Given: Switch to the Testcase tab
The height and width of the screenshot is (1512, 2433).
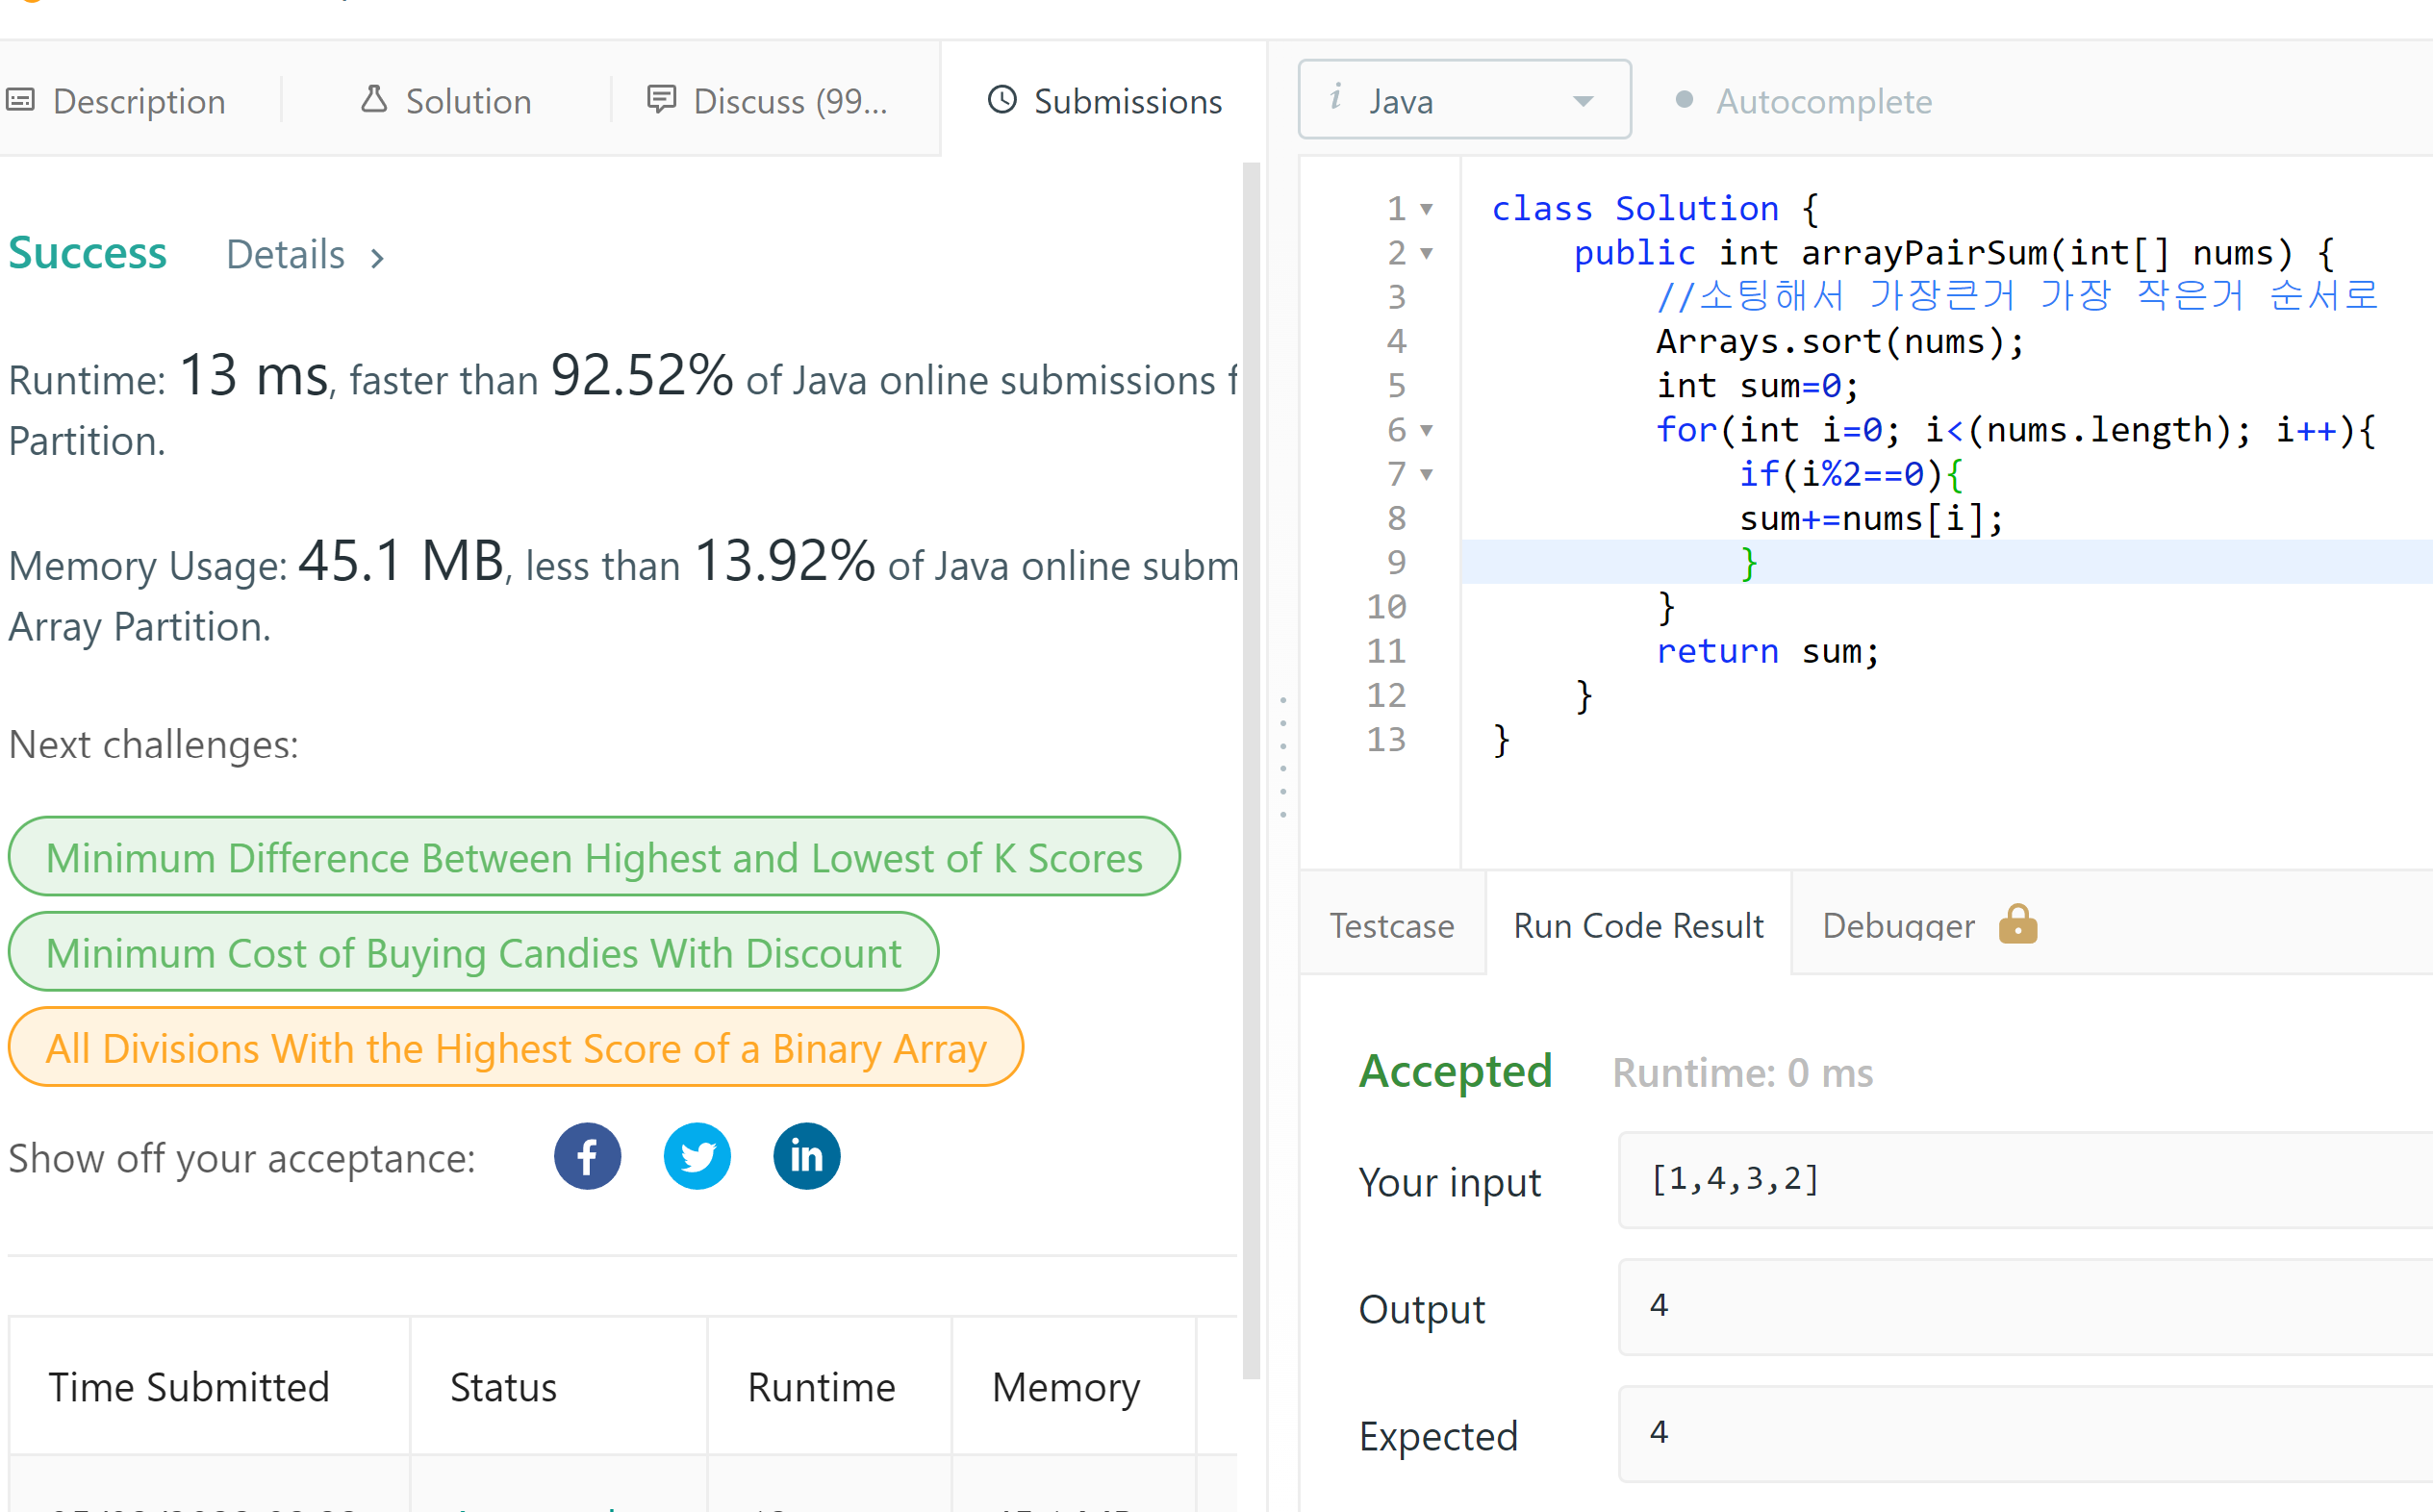Looking at the screenshot, I should click(x=1391, y=925).
